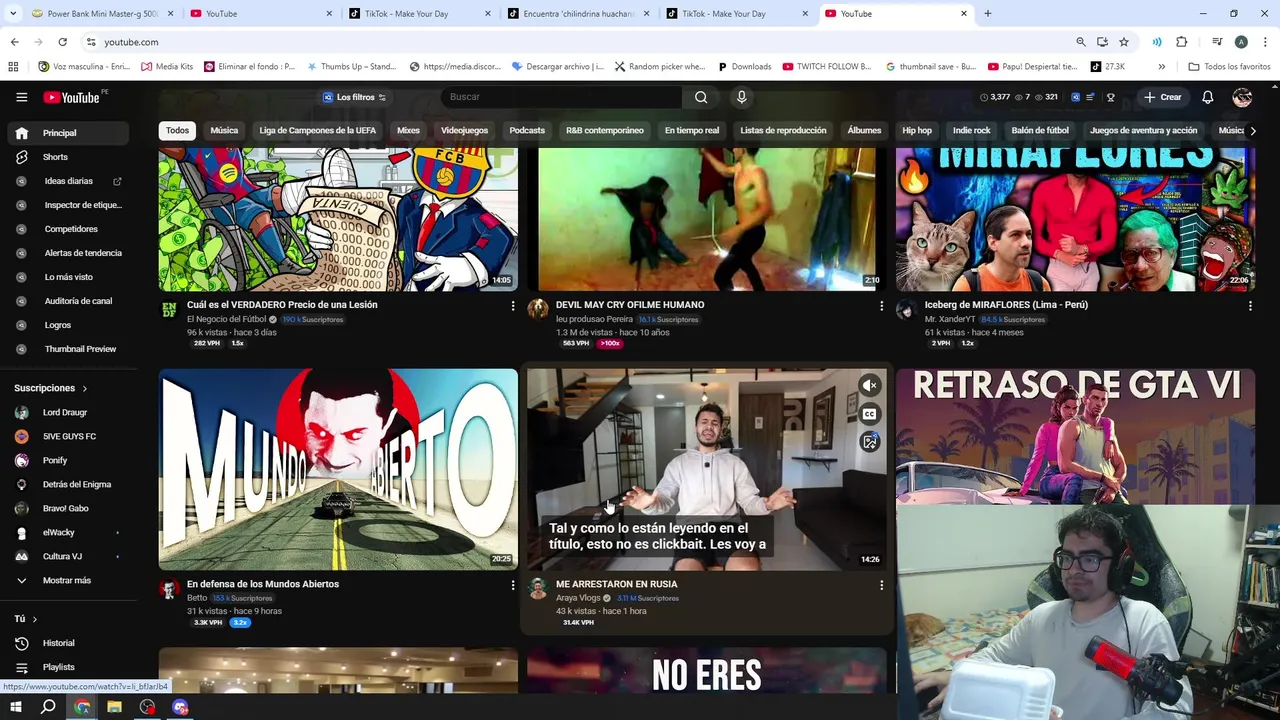Open Windows taskbar search

[x=48, y=707]
